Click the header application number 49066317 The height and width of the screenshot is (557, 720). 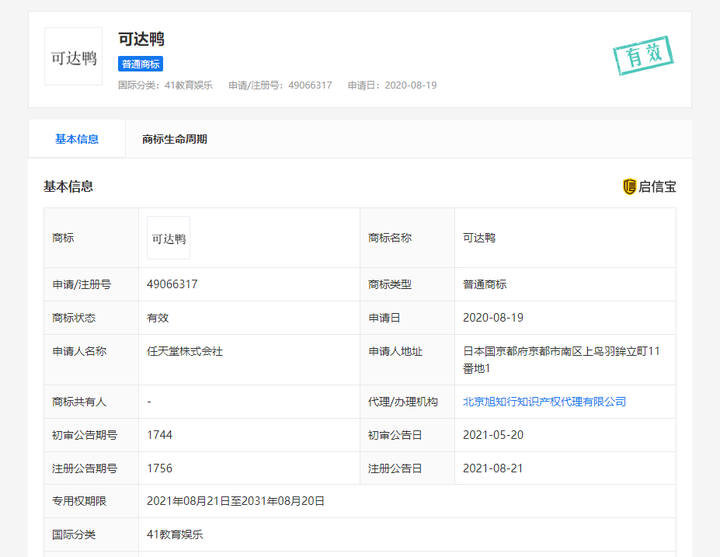click(310, 85)
